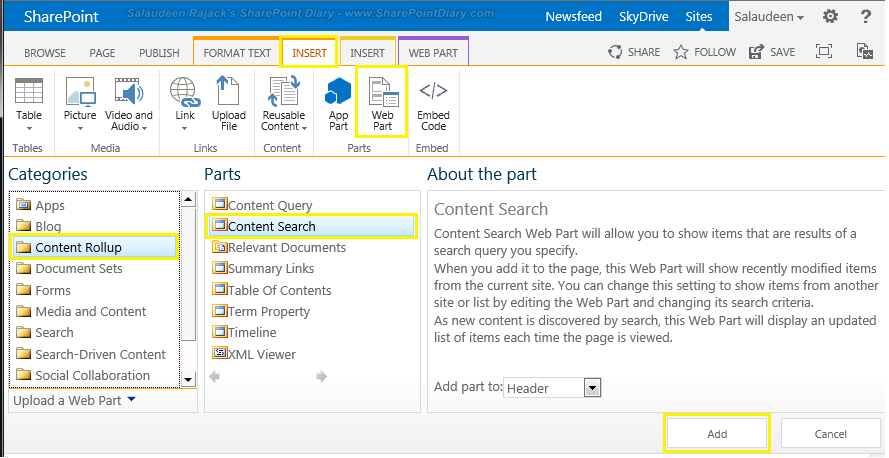Select the Content Query part icon
The width and height of the screenshot is (889, 458).
219,204
